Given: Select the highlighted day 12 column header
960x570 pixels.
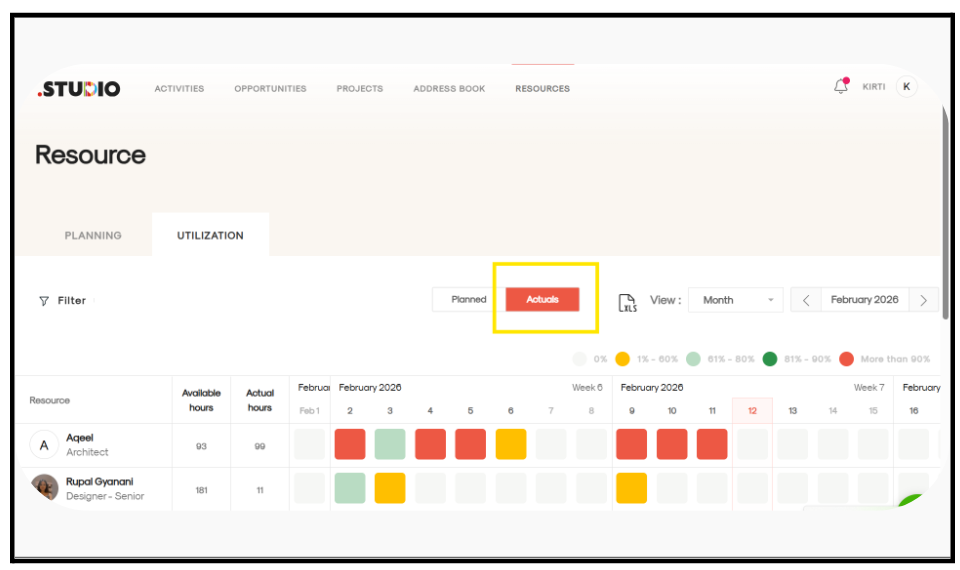Looking at the screenshot, I should [x=752, y=411].
